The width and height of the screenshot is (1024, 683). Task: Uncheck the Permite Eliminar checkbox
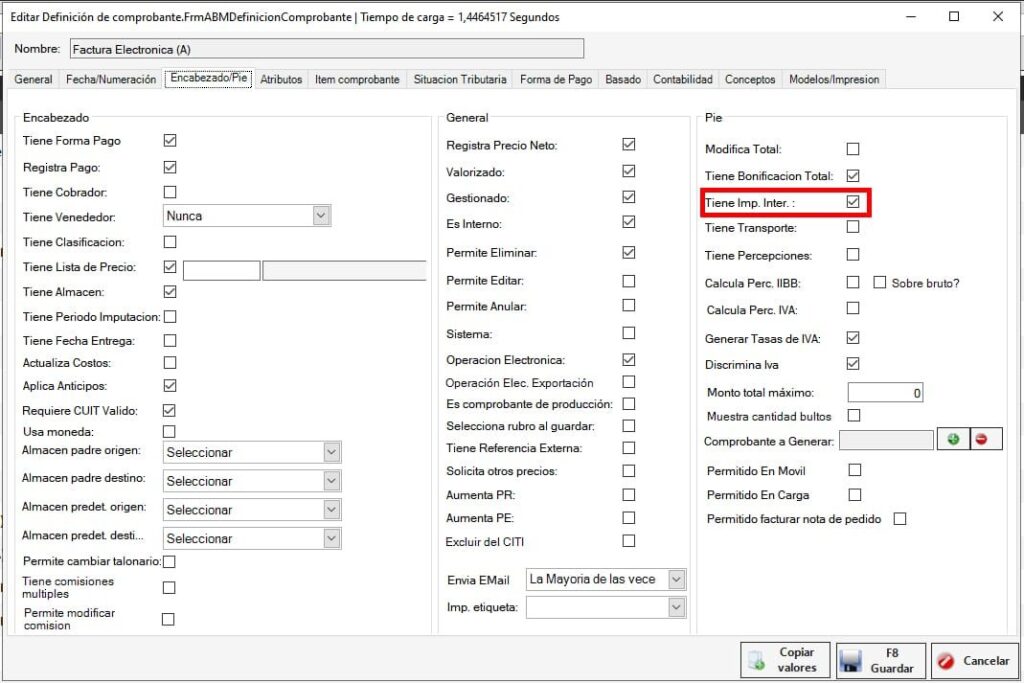click(x=628, y=253)
